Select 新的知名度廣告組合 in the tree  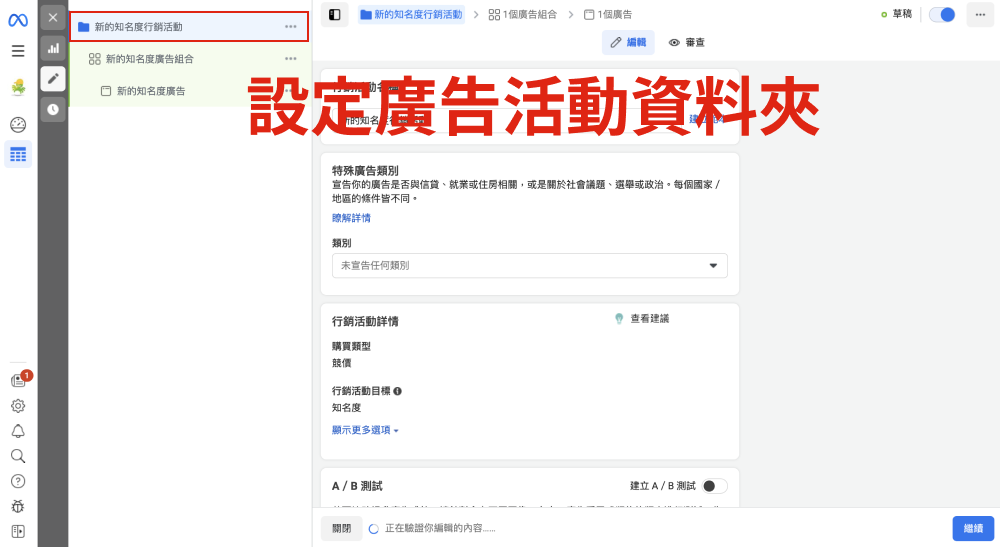(150, 59)
